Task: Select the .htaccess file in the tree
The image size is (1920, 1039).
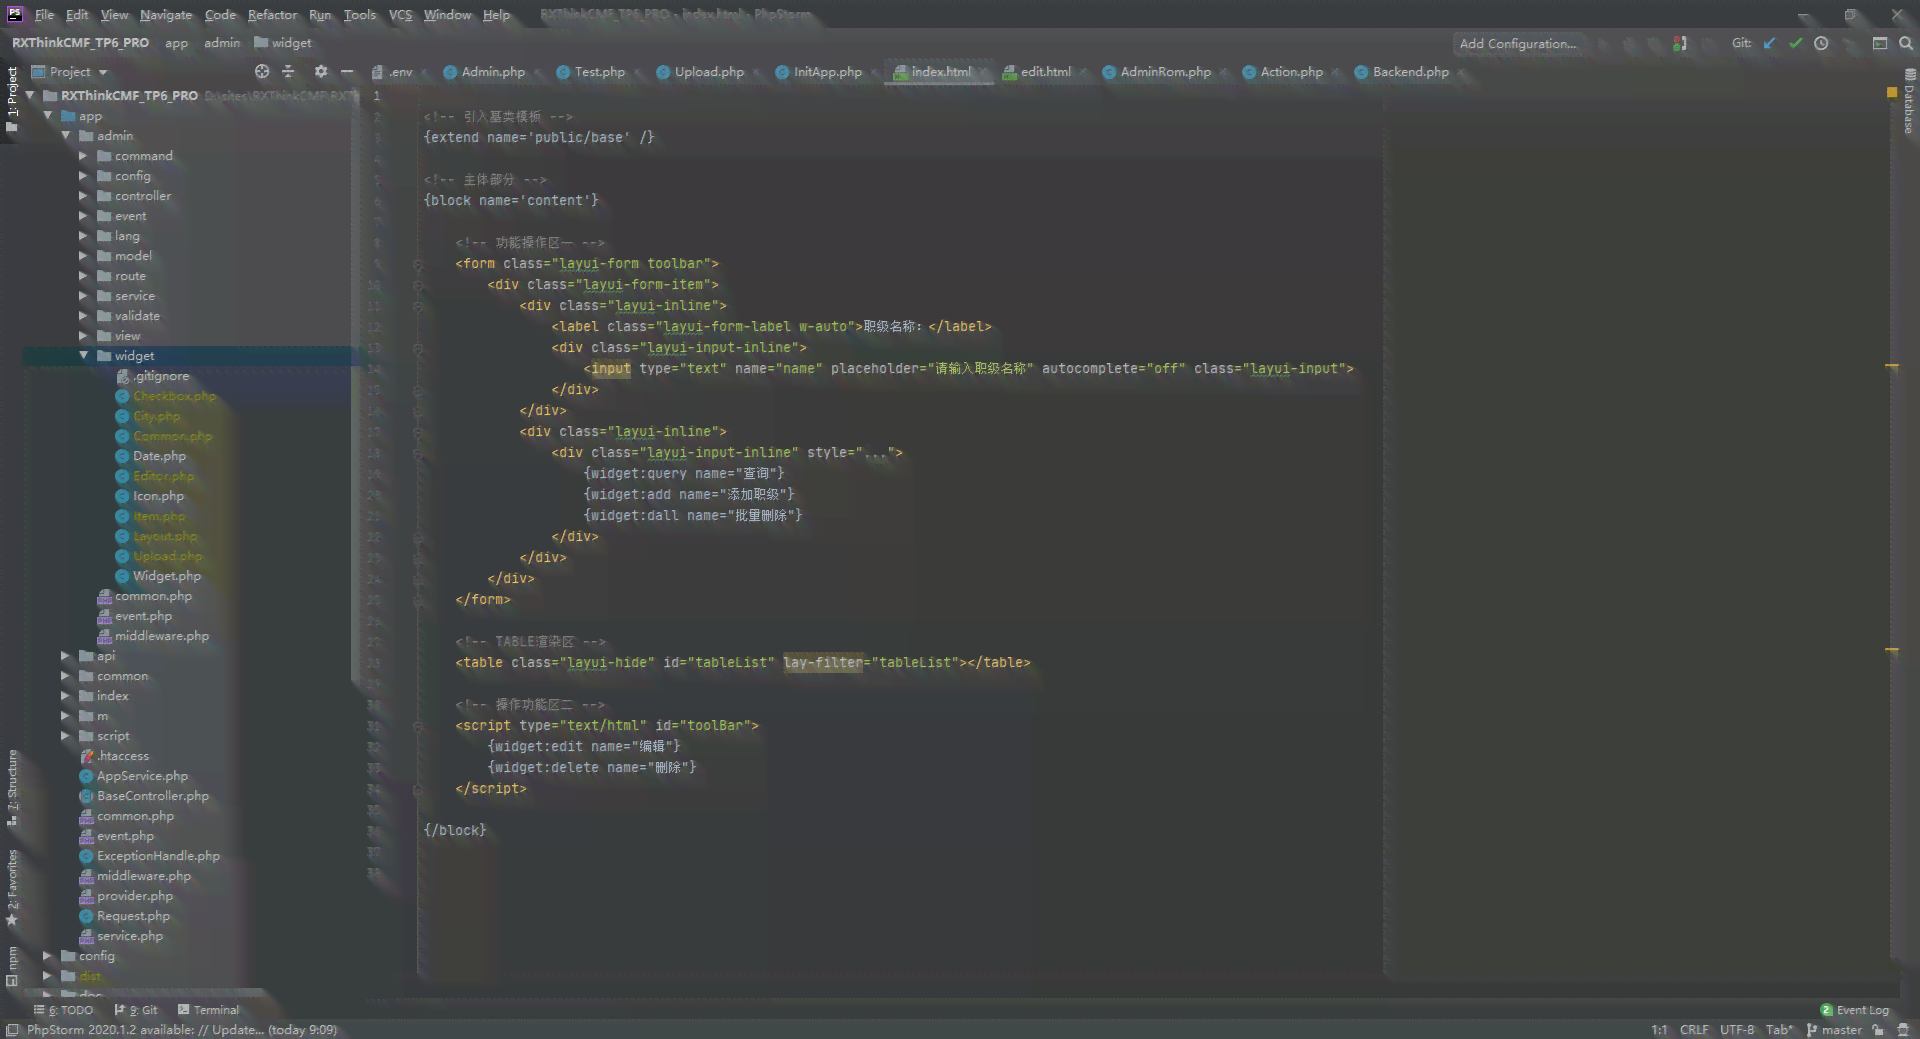Action: pyautogui.click(x=115, y=756)
